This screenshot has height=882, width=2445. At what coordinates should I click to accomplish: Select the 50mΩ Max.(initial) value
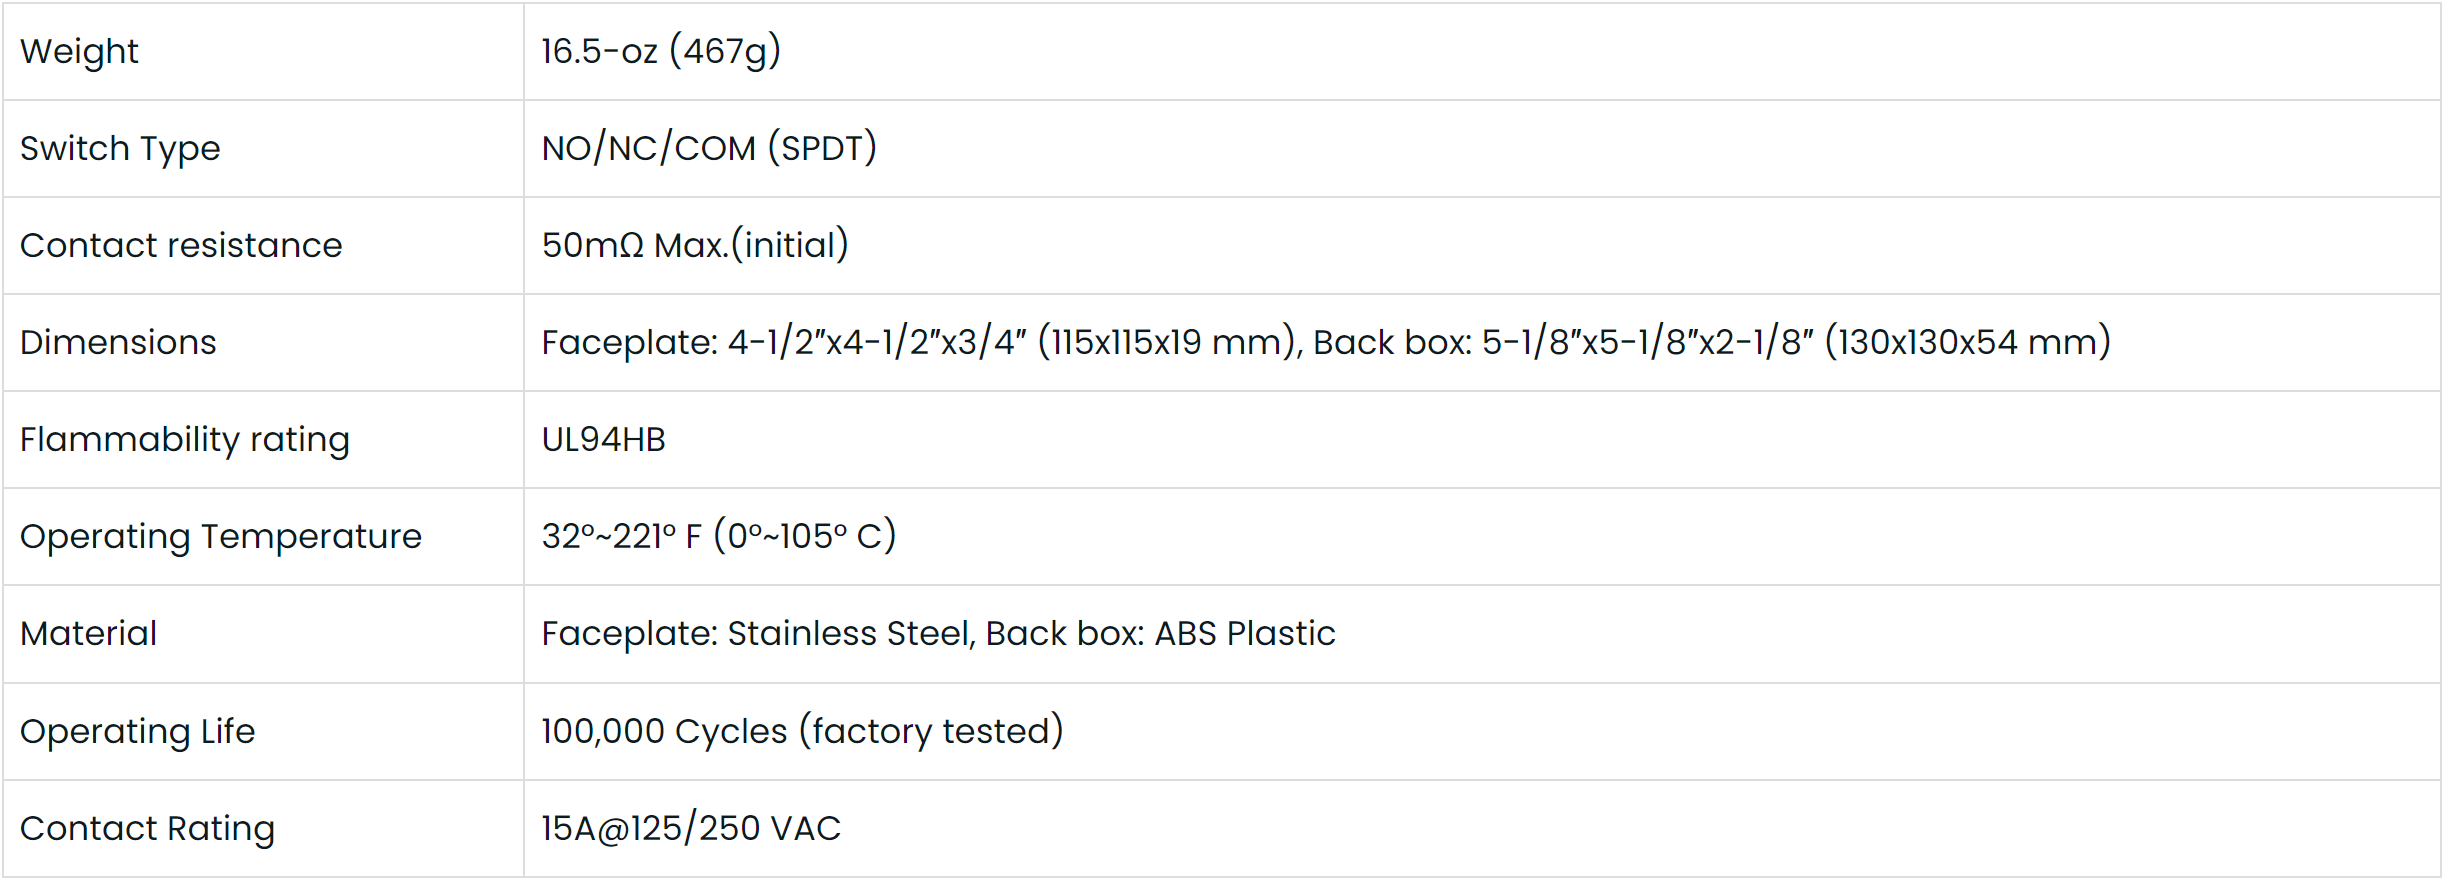coord(694,245)
